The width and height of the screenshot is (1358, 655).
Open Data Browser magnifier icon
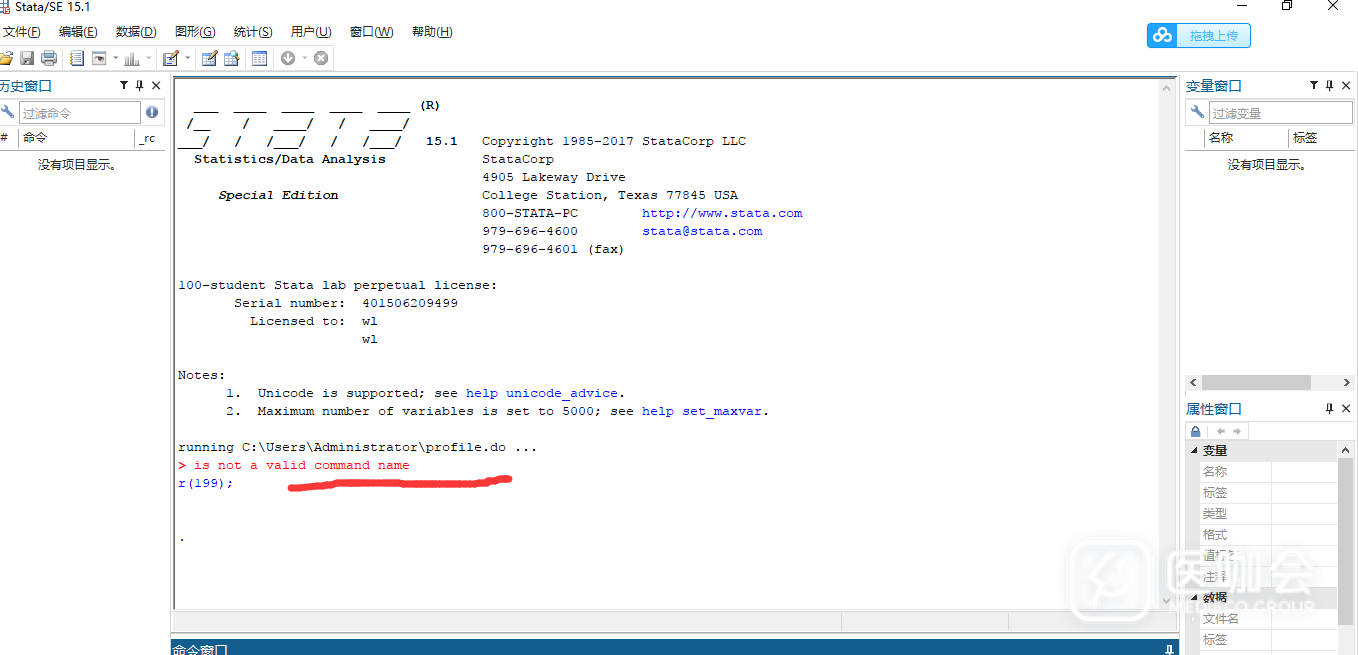231,58
